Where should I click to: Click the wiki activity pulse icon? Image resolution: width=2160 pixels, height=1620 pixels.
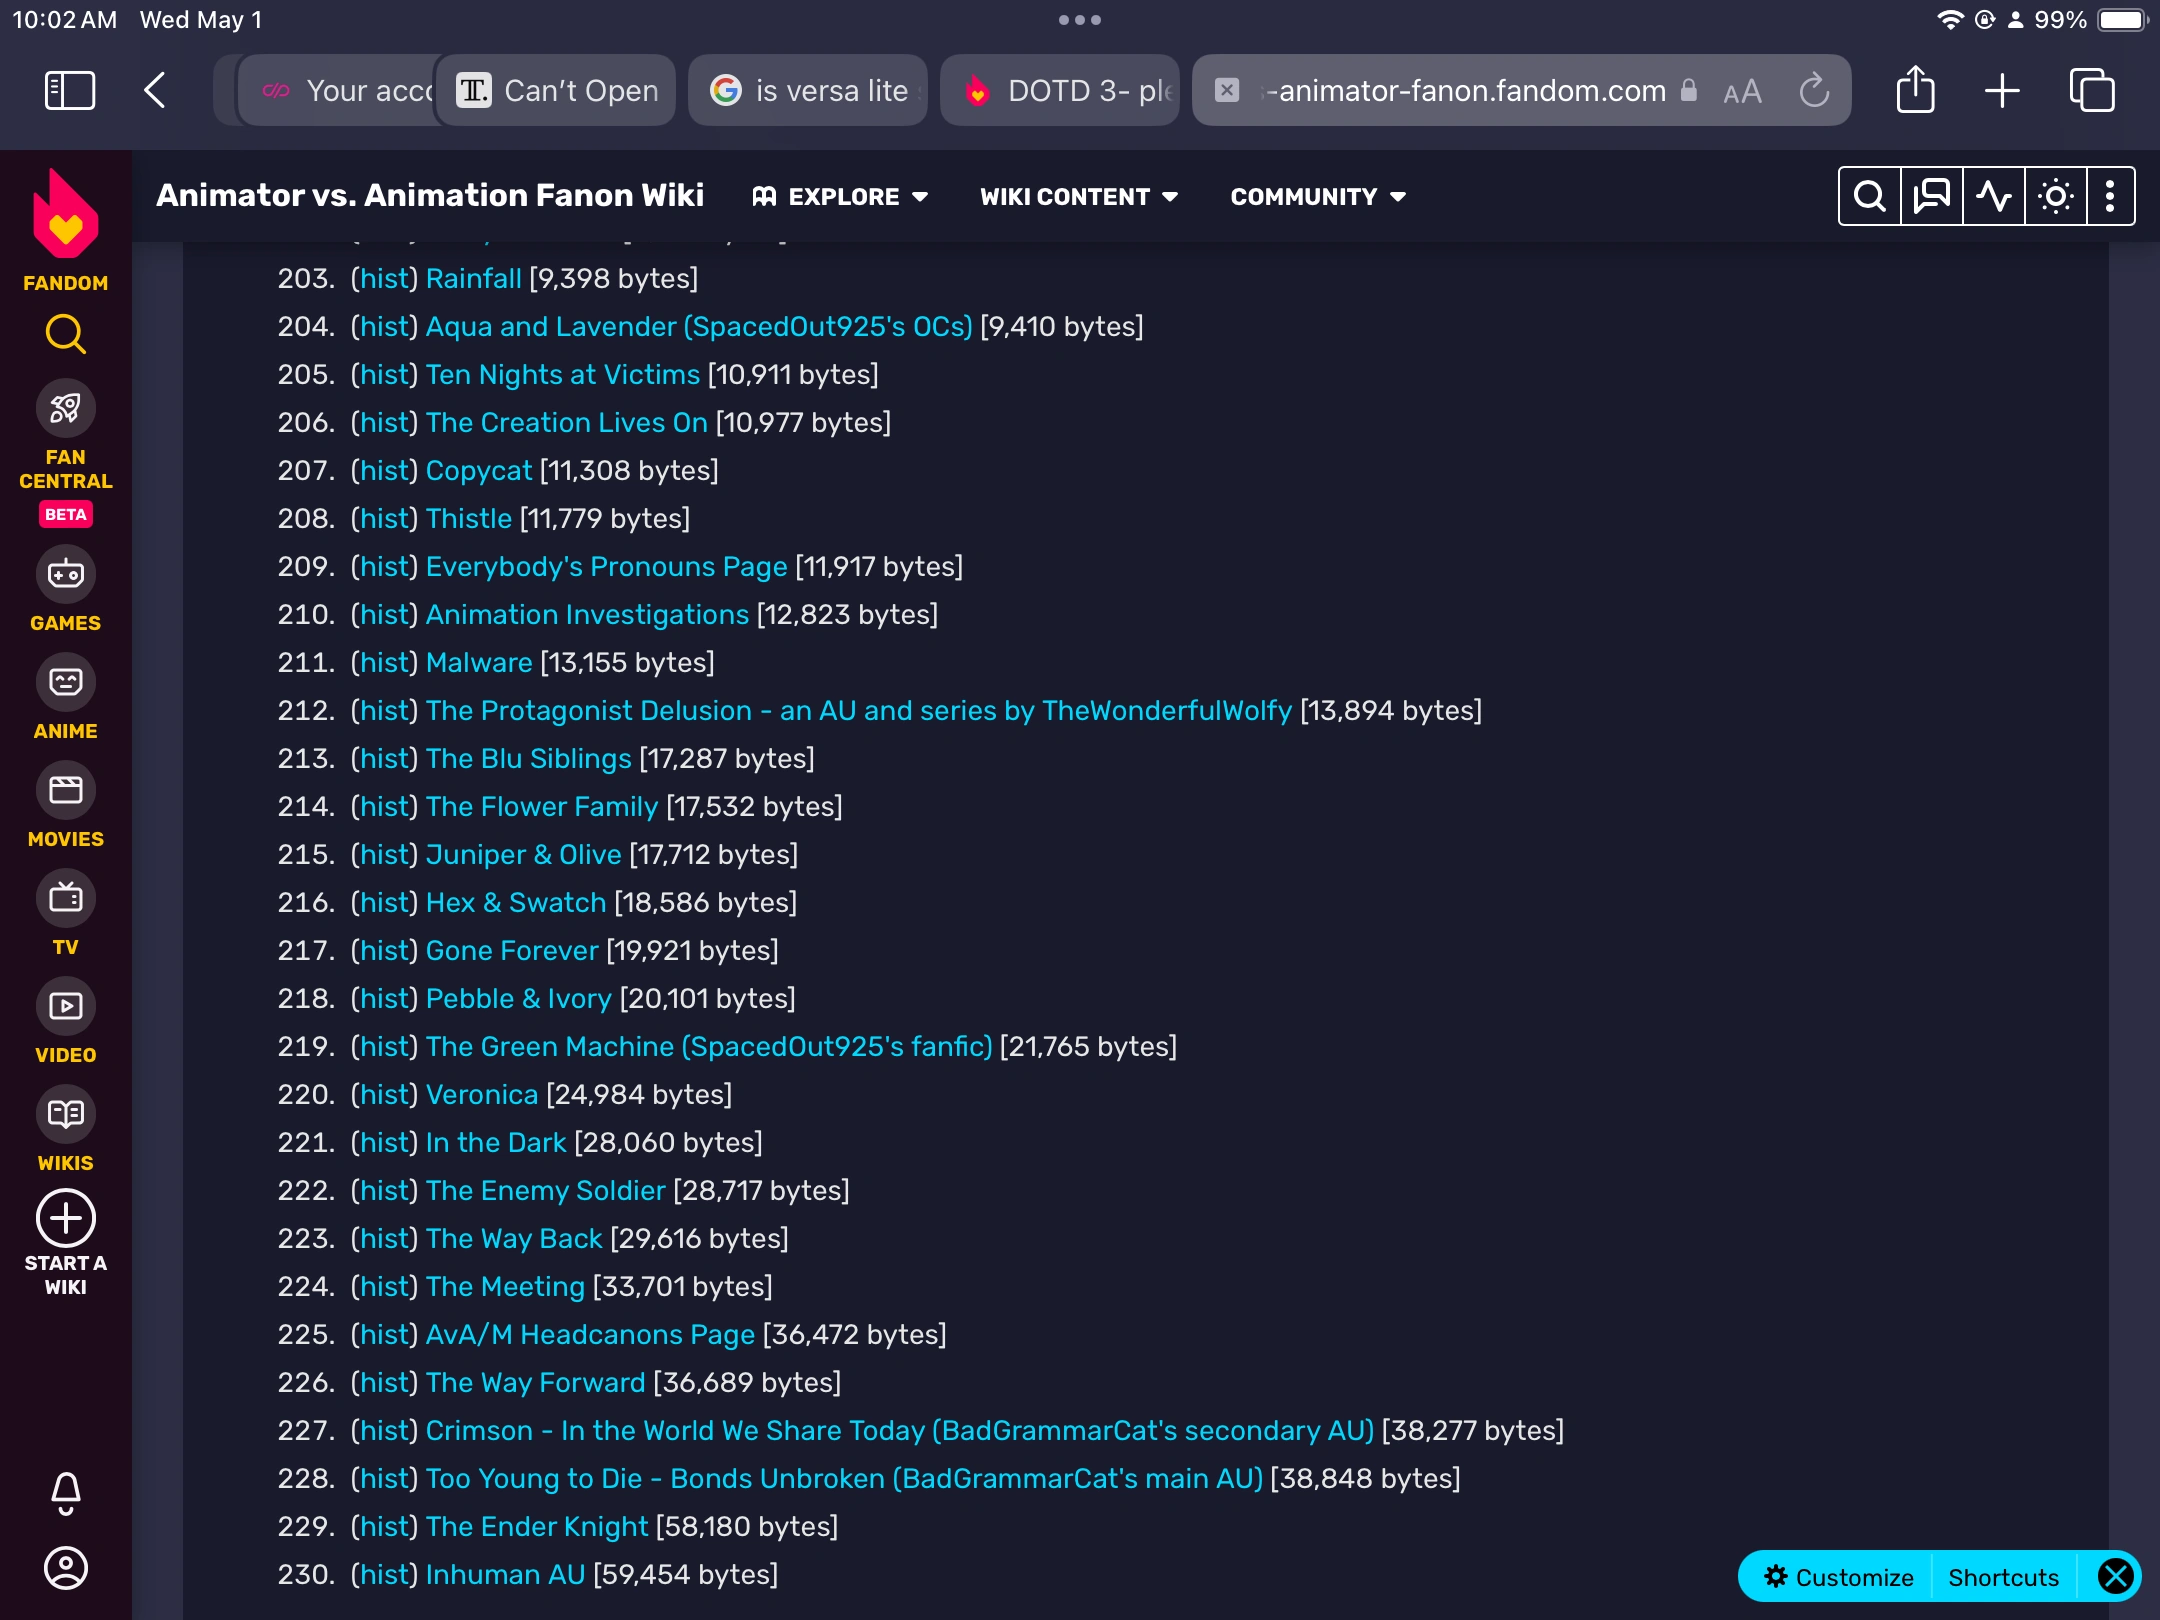1993,196
